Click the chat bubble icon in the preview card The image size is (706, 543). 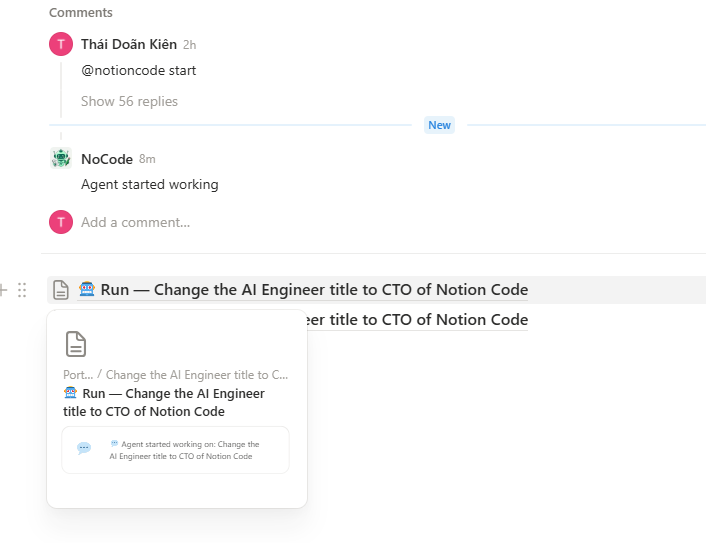pos(84,448)
